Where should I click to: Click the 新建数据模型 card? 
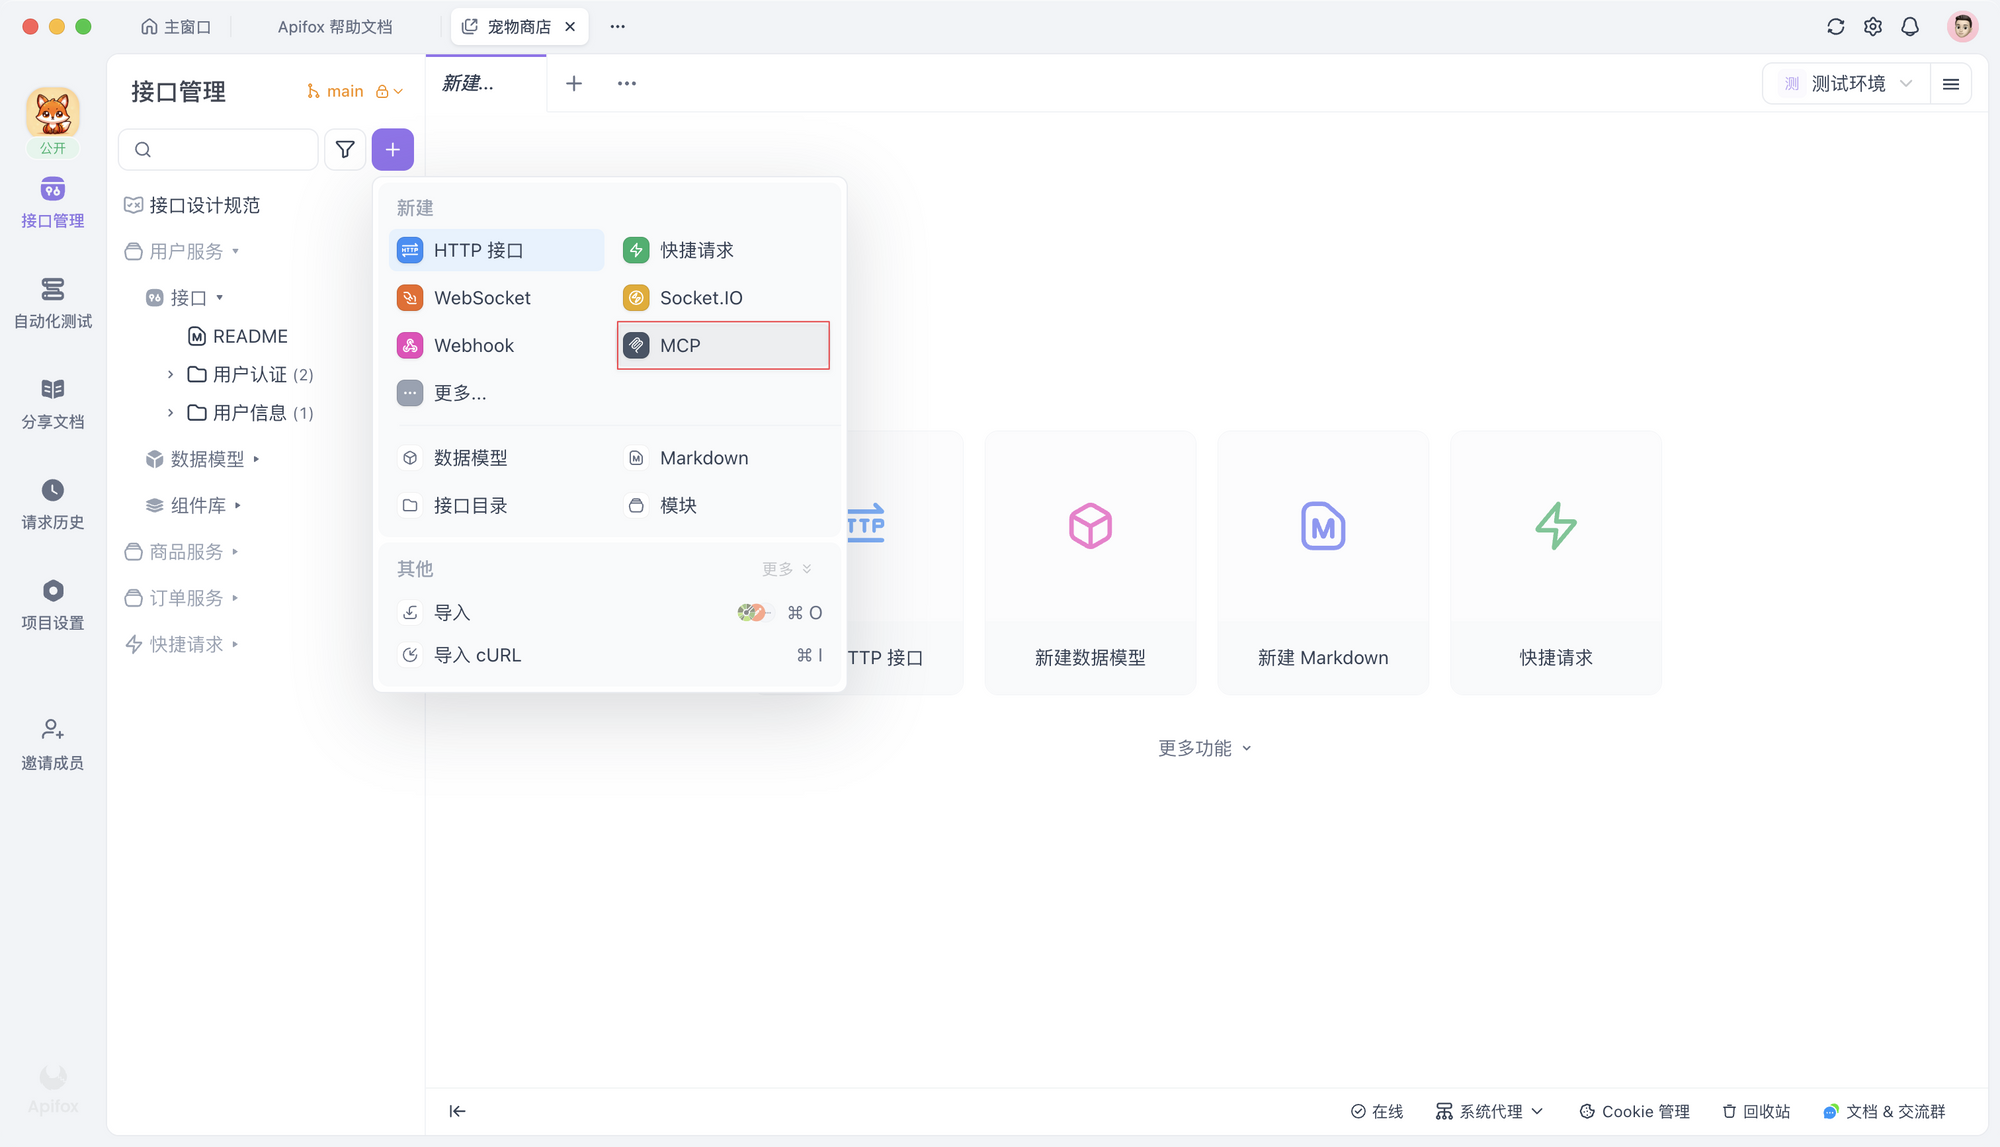click(x=1089, y=562)
